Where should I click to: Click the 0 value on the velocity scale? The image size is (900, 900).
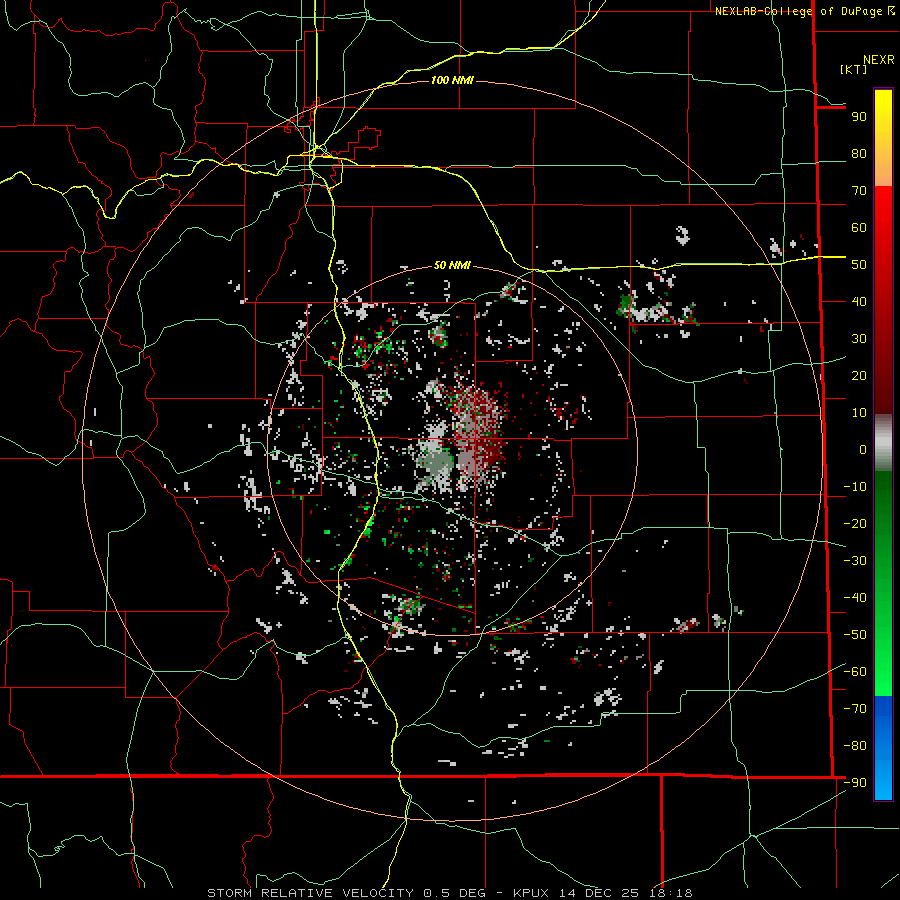[x=863, y=449]
